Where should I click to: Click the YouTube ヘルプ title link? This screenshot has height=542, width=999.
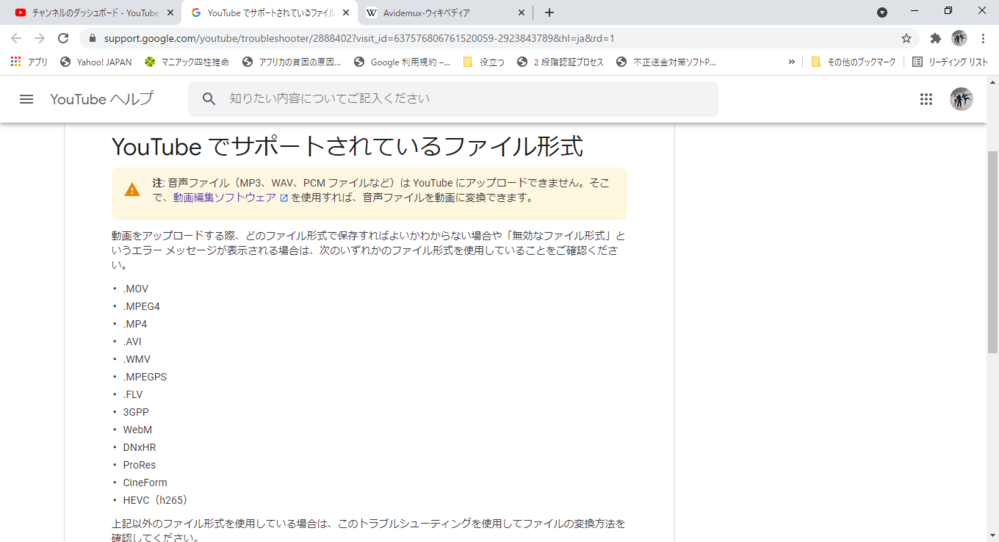pos(102,99)
